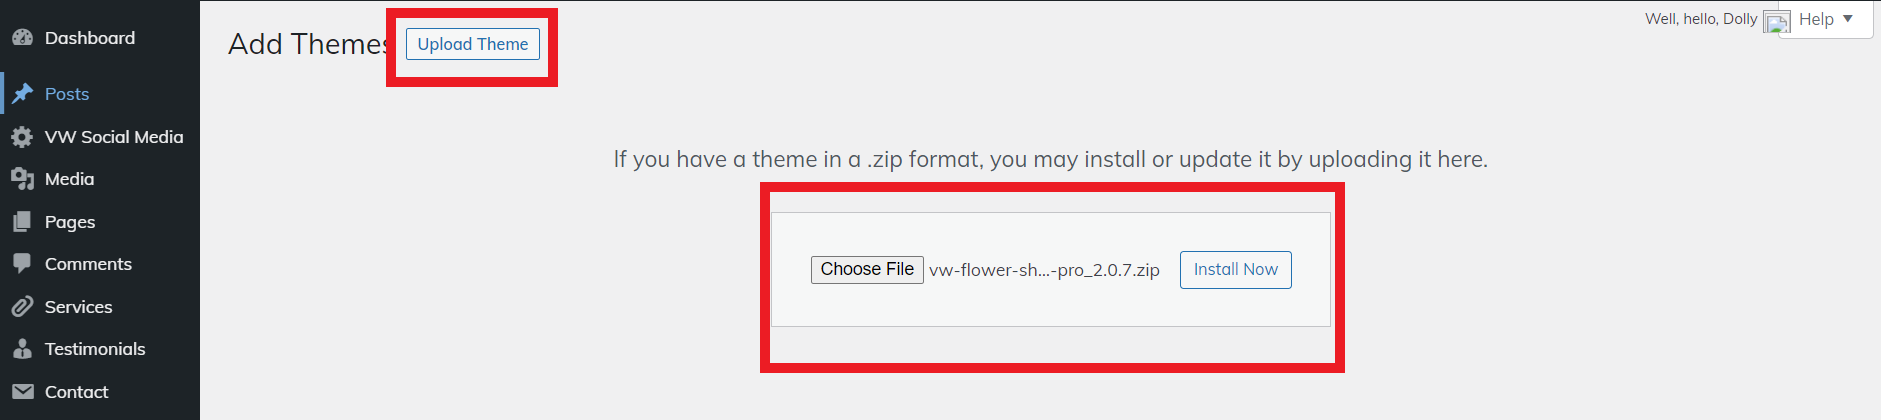Click the selected zip file name
Screen dimensions: 1881x420
1044,270
